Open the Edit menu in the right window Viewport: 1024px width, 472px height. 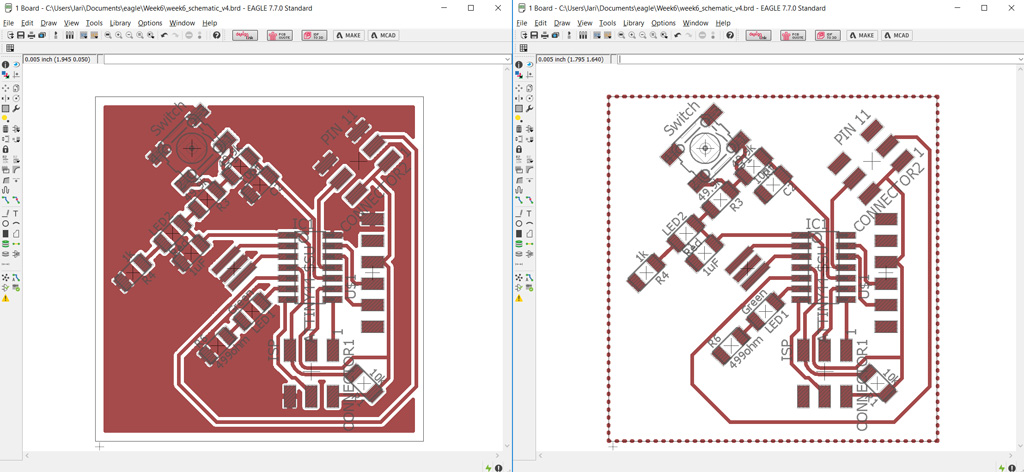pyautogui.click(x=539, y=23)
